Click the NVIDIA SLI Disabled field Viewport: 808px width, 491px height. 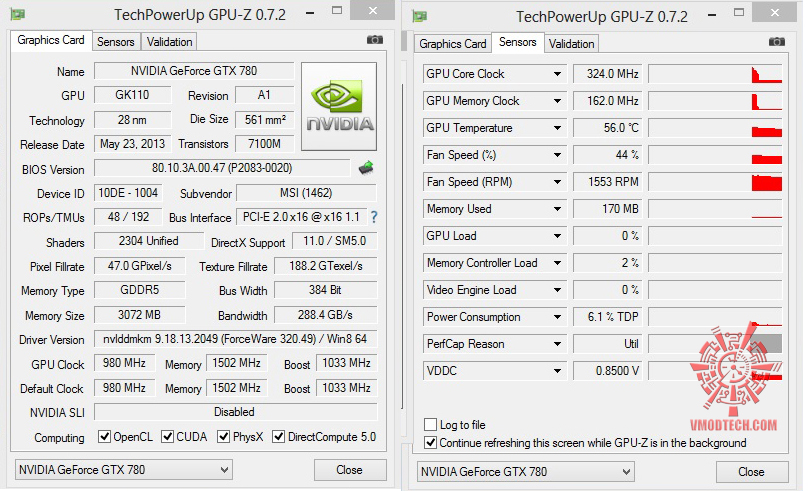[235, 412]
